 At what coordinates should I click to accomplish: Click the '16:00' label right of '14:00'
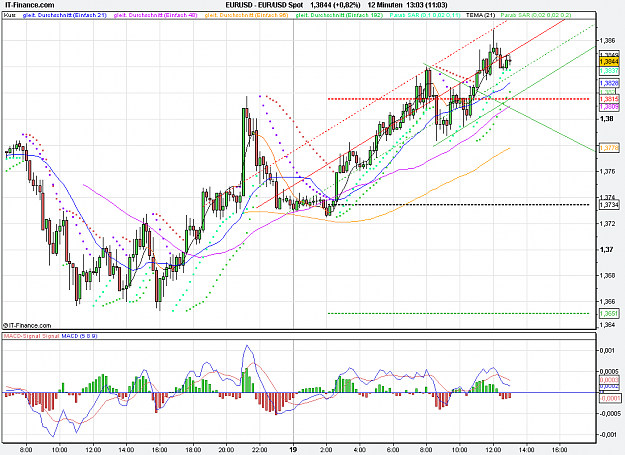click(559, 450)
